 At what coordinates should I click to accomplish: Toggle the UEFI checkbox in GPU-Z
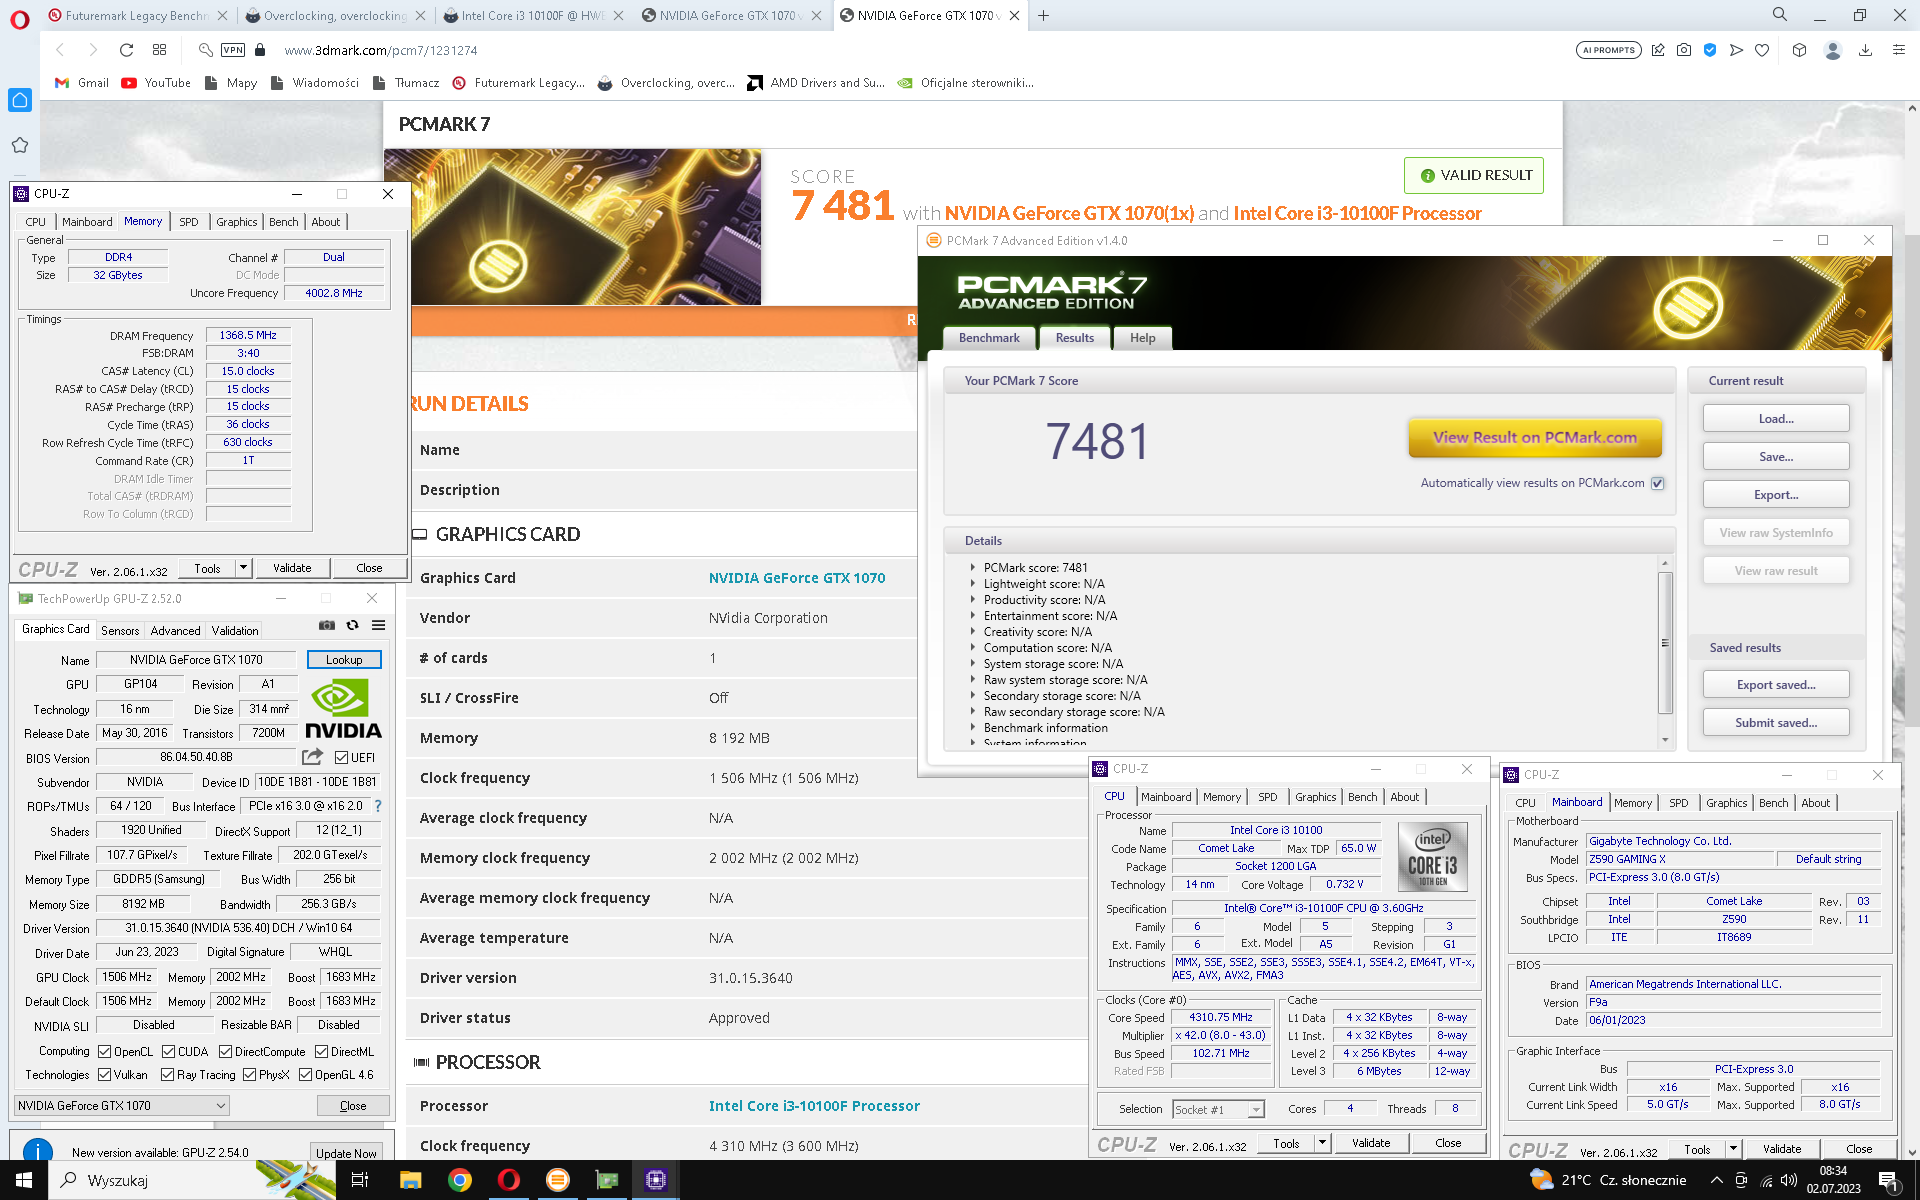[341, 758]
